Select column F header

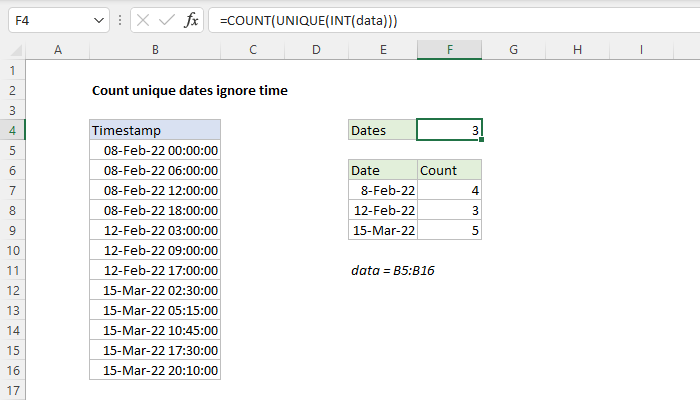pos(449,50)
